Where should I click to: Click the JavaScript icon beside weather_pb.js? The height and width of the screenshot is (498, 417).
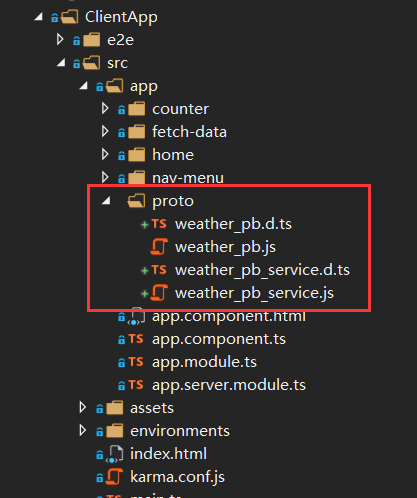coord(159,247)
